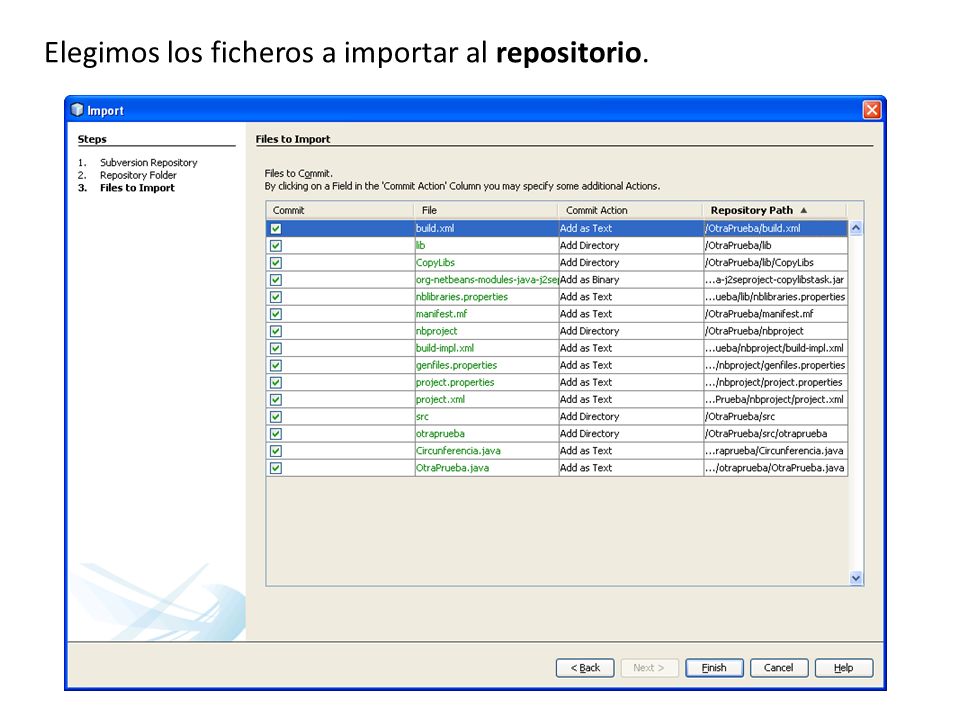Select the otraprueba file entry

(x=440, y=434)
